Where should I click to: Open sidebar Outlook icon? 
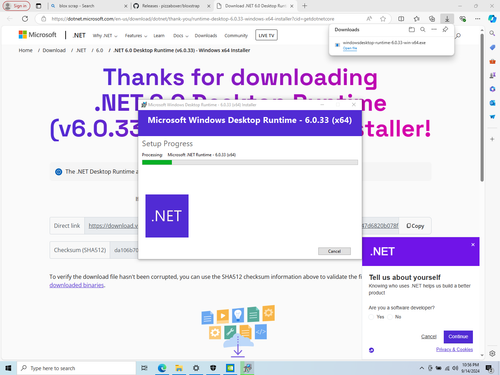(x=492, y=103)
